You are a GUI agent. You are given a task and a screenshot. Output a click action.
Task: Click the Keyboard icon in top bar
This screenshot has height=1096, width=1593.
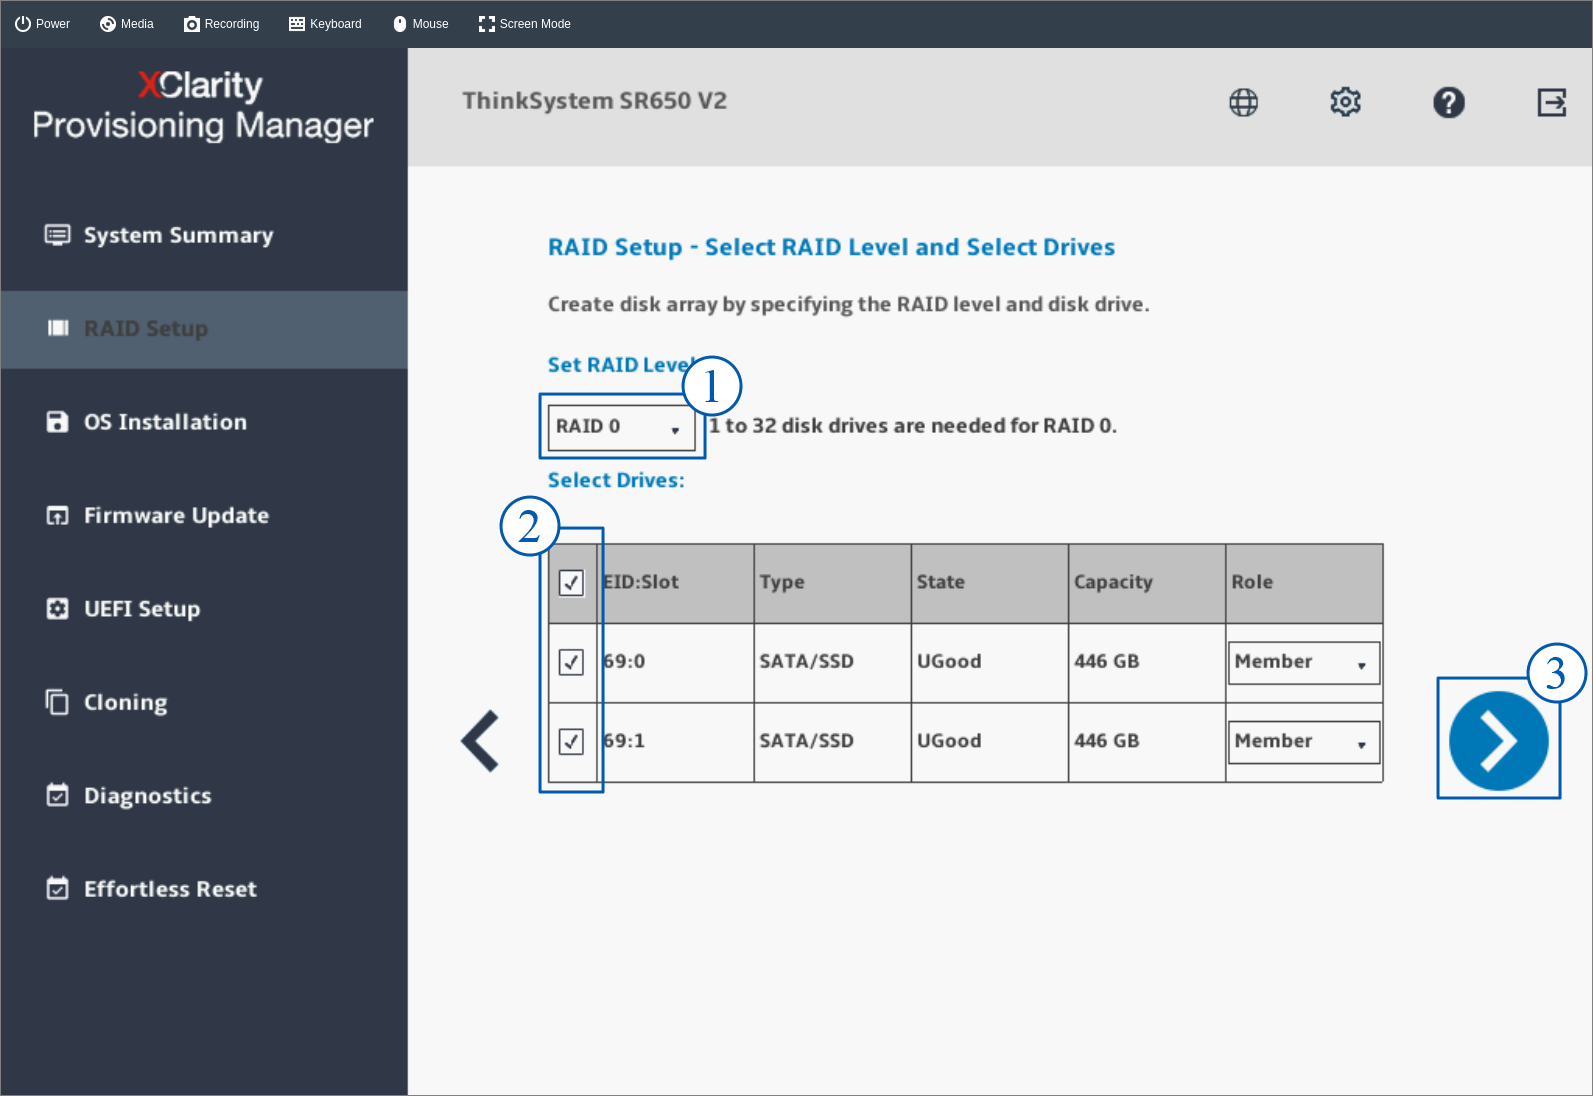coord(297,24)
